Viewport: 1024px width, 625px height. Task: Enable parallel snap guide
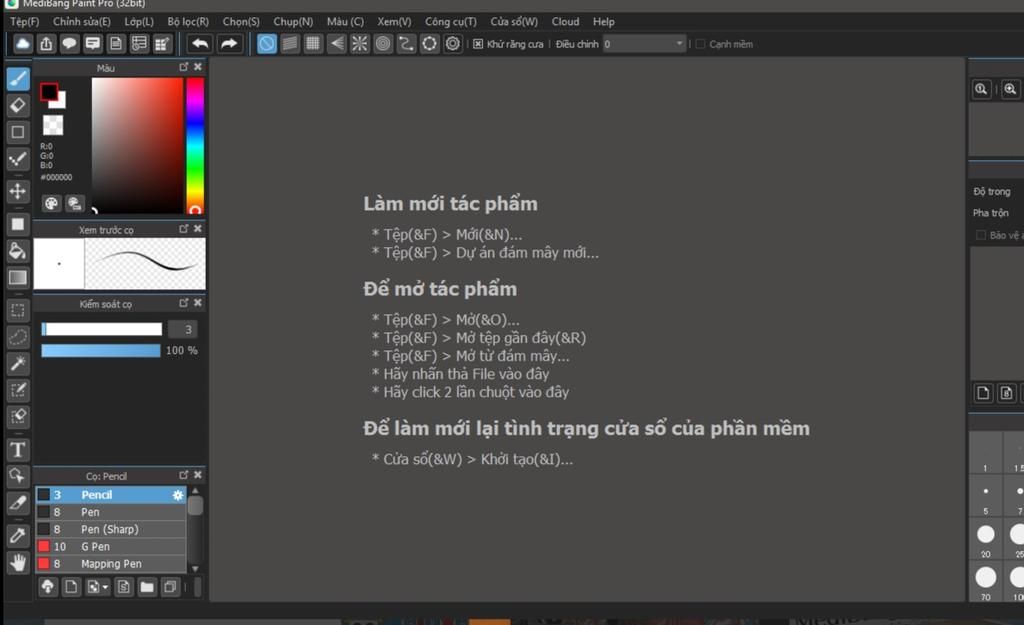290,44
